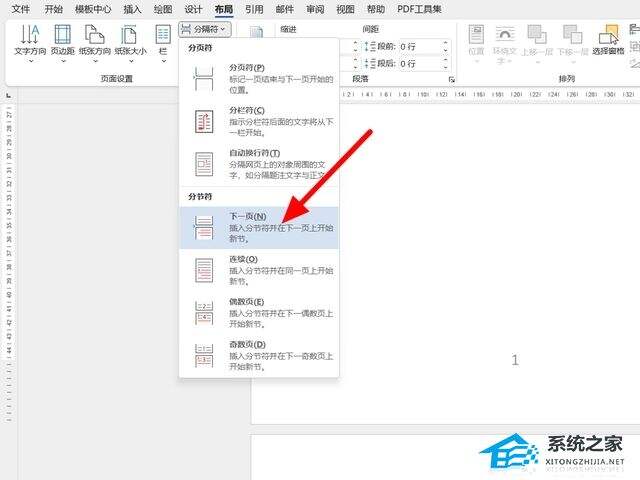Click the 分页符 page break icon
Screen dimensions: 640x480
pyautogui.click(x=204, y=79)
